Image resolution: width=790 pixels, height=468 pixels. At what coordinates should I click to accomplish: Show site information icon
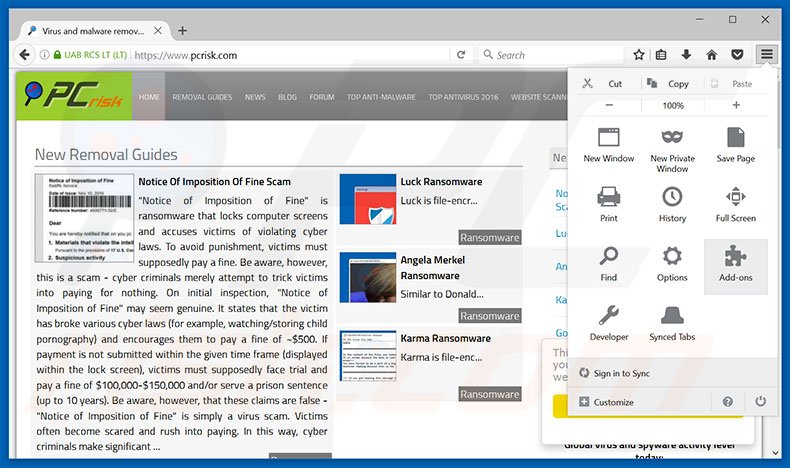44,54
